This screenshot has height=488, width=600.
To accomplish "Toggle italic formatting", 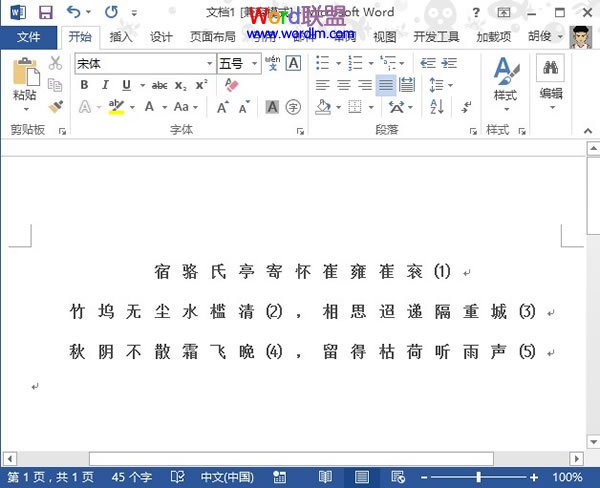I will click(106, 85).
